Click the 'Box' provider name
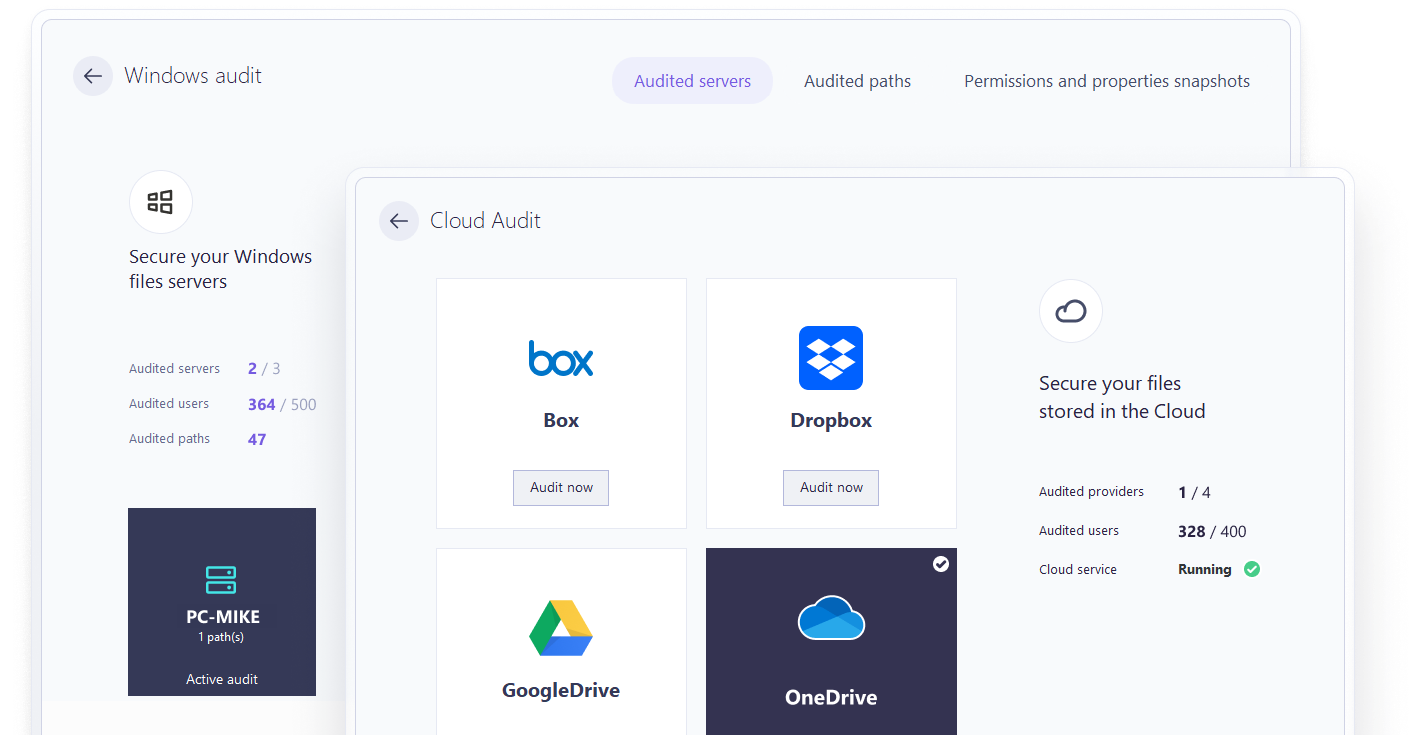 [561, 420]
